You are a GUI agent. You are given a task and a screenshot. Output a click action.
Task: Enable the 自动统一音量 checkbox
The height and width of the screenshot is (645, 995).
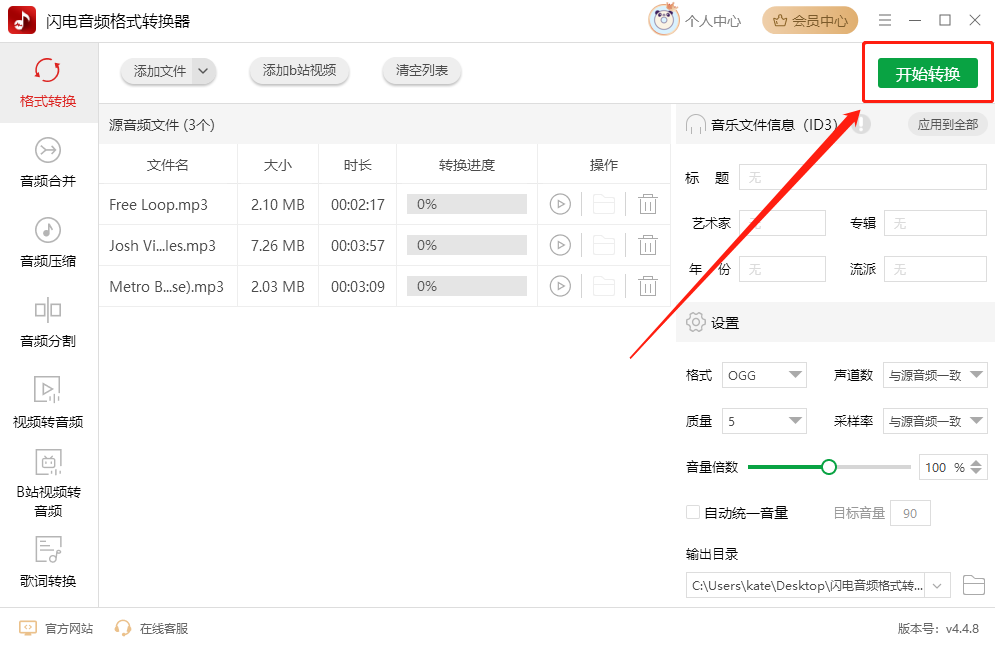[x=693, y=512]
